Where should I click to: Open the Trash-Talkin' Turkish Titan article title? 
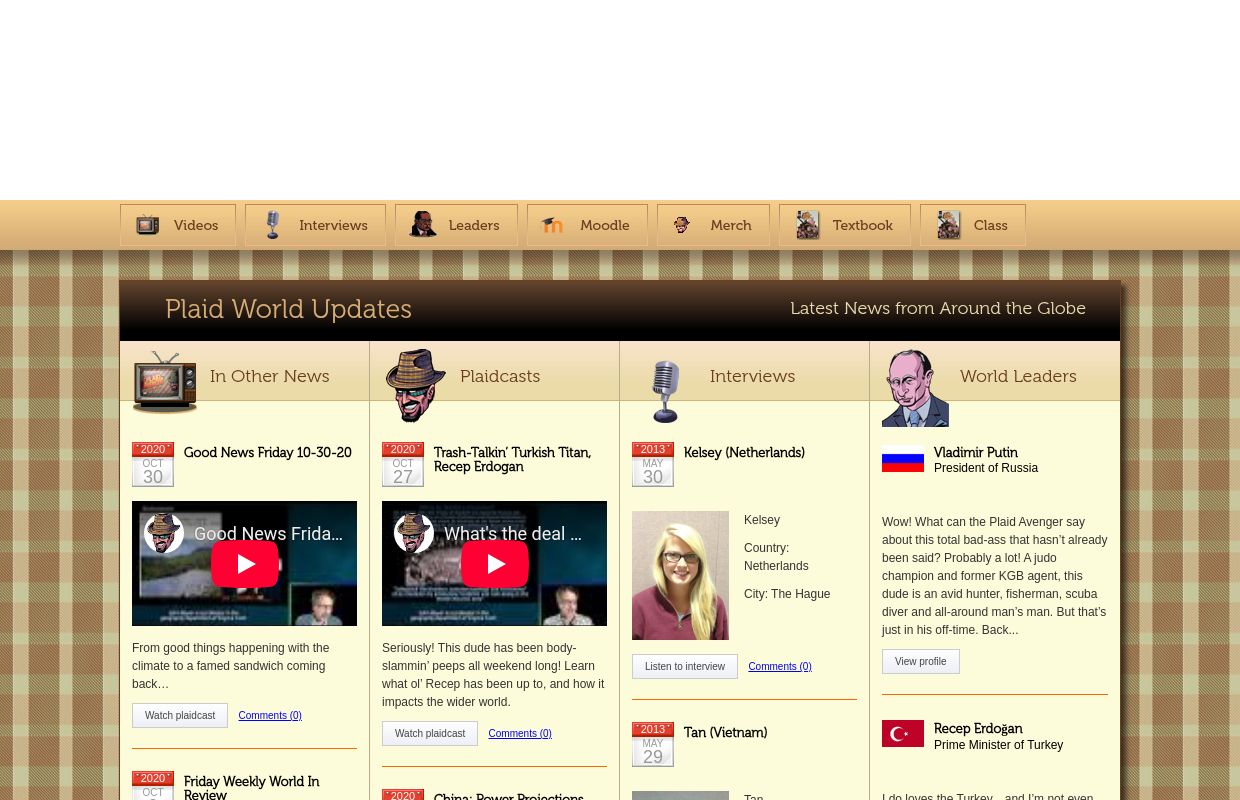click(x=512, y=460)
